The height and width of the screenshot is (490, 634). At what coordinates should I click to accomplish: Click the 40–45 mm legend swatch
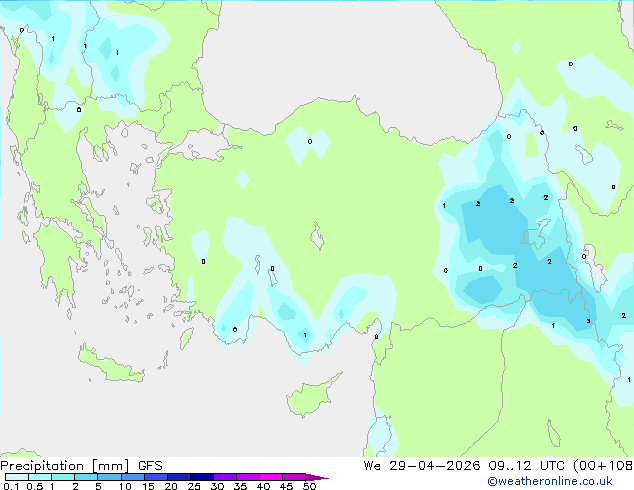(271, 477)
